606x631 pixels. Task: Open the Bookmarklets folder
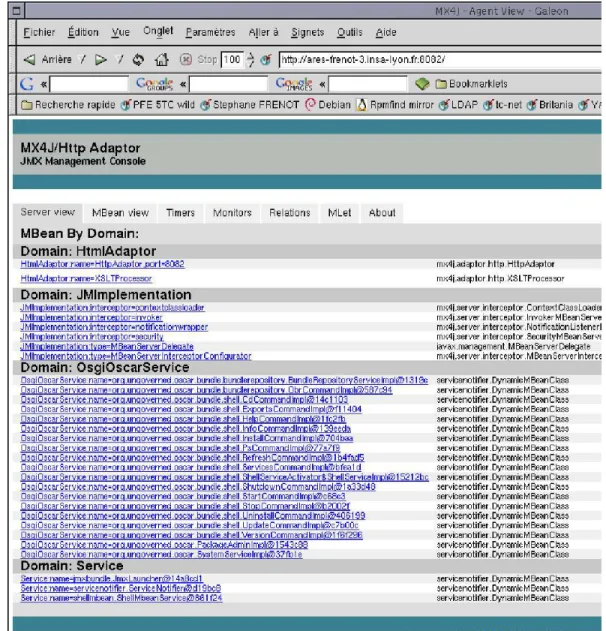(472, 84)
